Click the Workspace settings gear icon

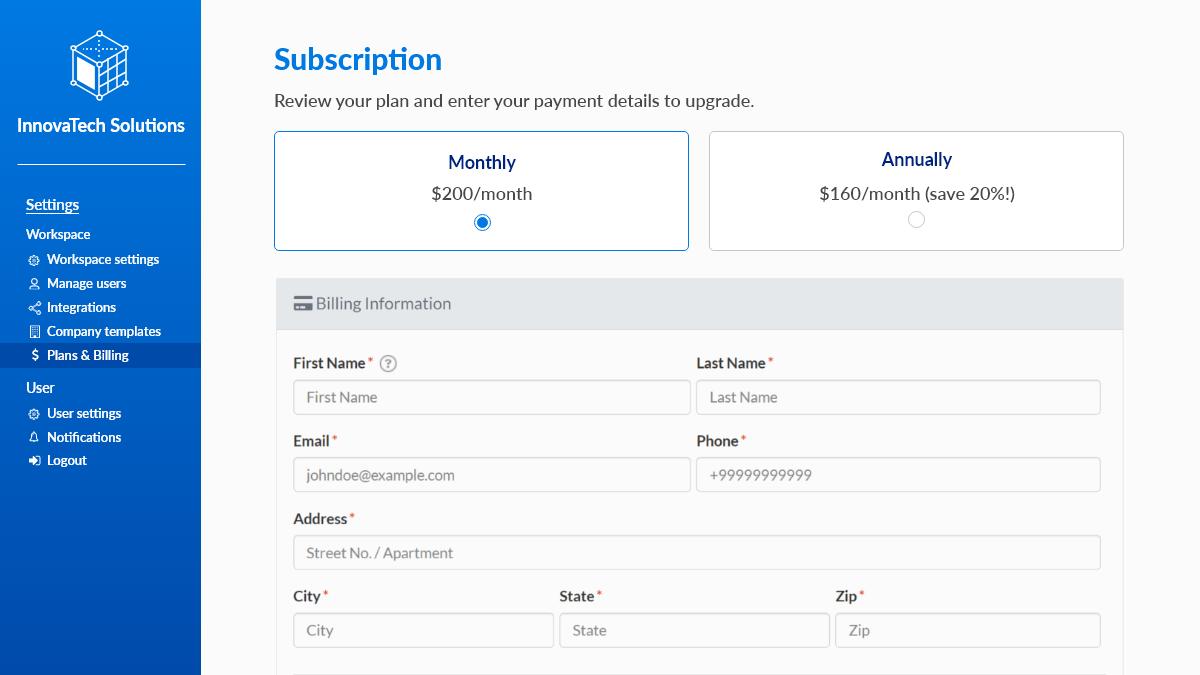pyautogui.click(x=34, y=260)
